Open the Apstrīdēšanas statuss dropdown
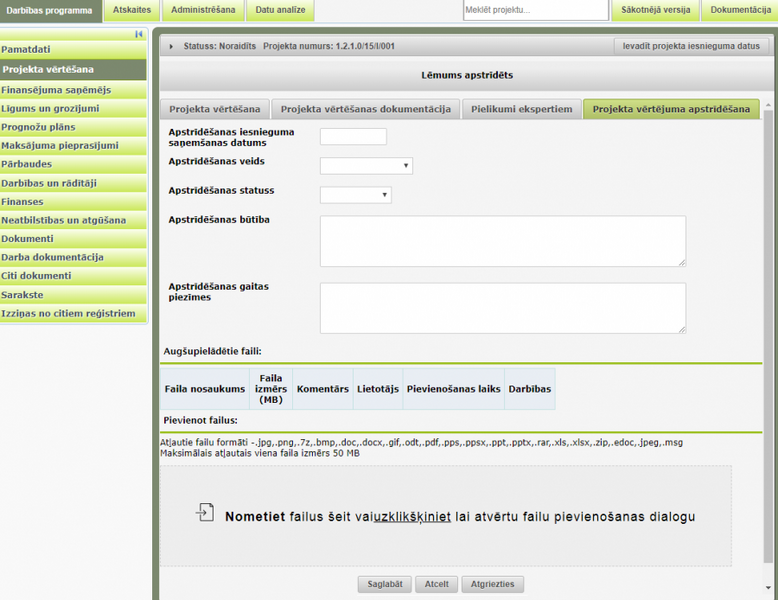 pyautogui.click(x=355, y=195)
